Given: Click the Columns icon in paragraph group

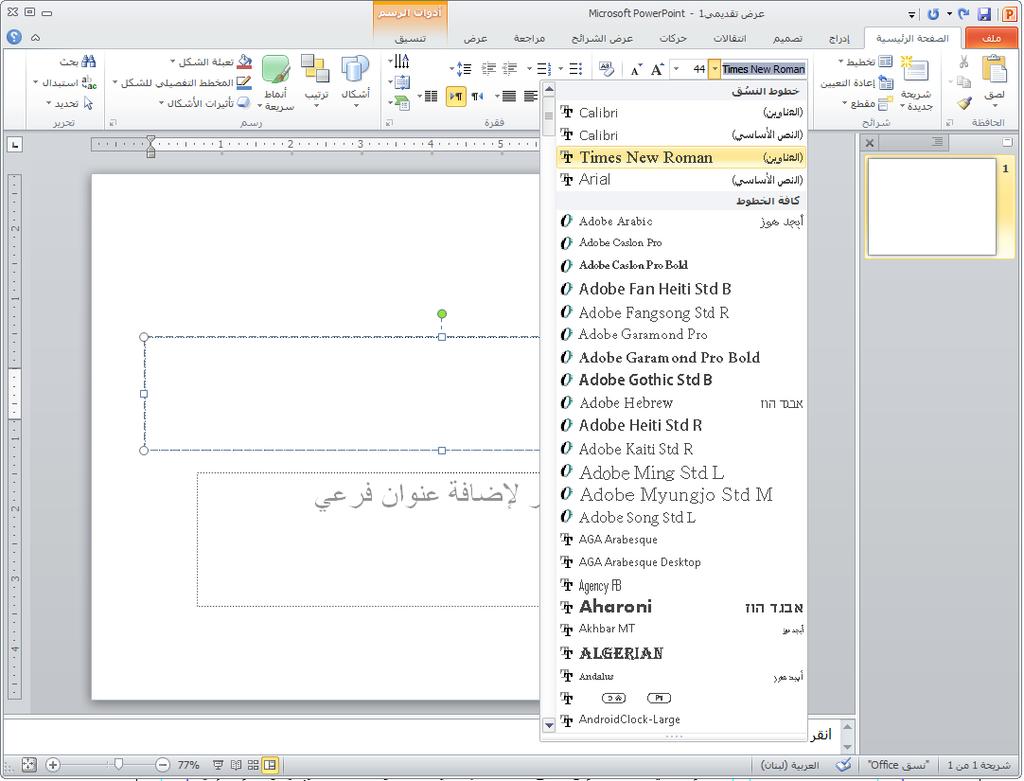Looking at the screenshot, I should (x=431, y=97).
